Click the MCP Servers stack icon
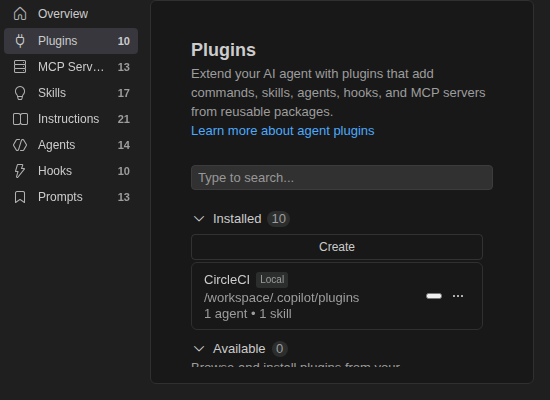 click(x=20, y=67)
